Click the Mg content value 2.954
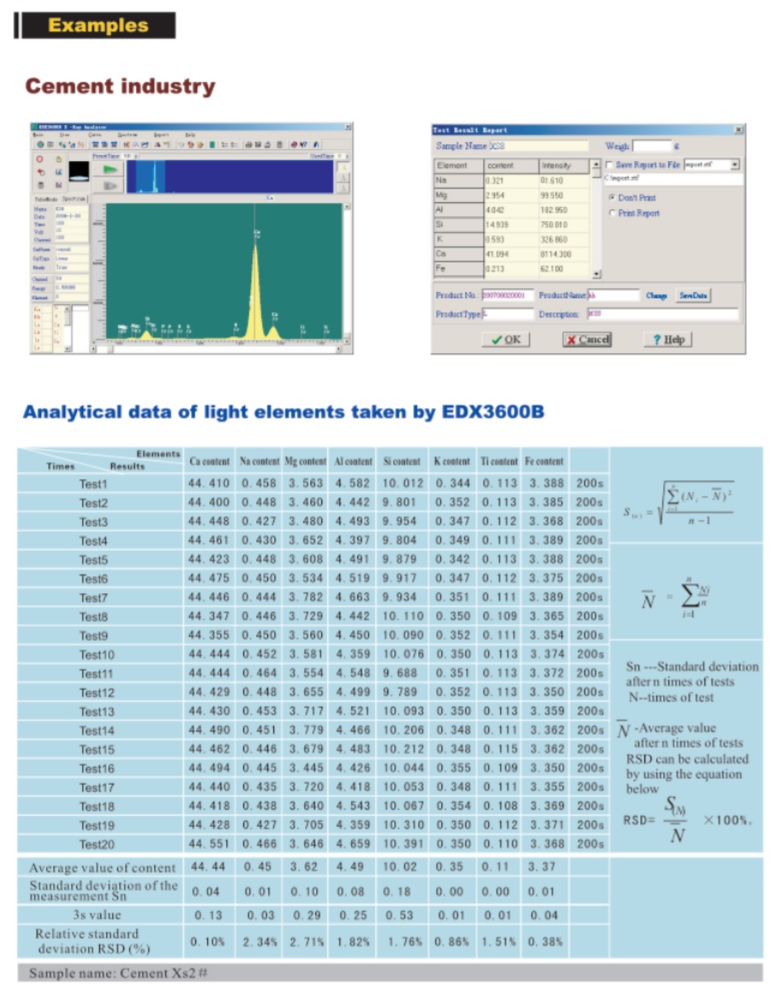Viewport: 783px width, 992px height. pyautogui.click(x=495, y=195)
